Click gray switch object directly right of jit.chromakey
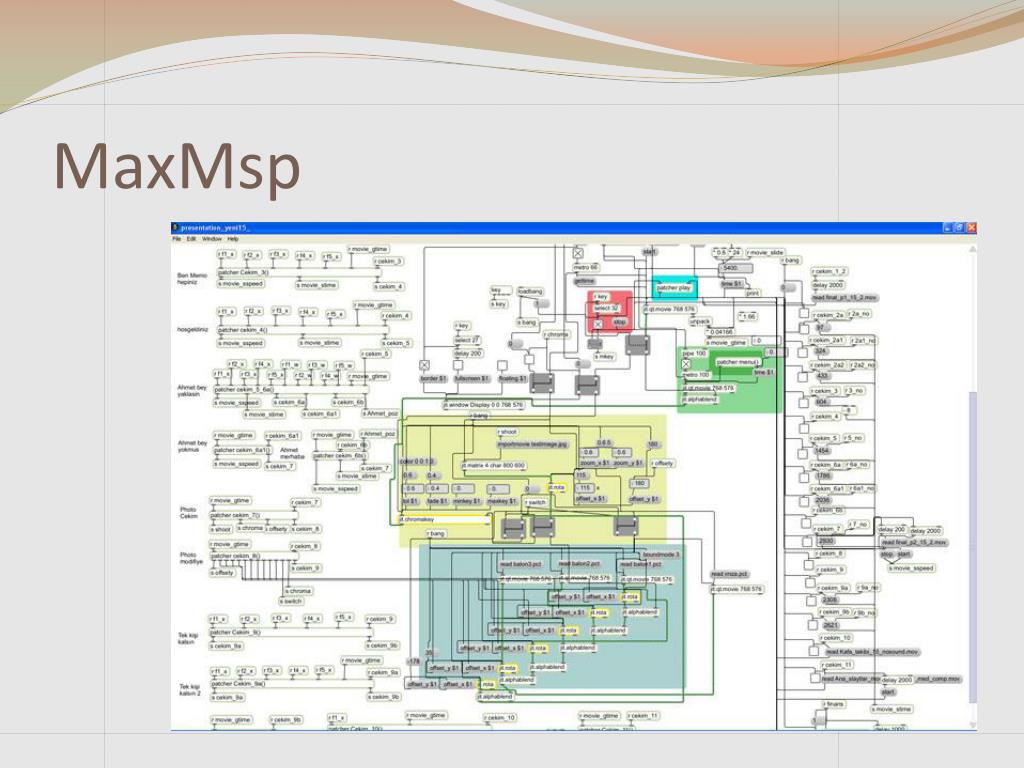Viewport: 1024px width, 768px height. point(513,527)
